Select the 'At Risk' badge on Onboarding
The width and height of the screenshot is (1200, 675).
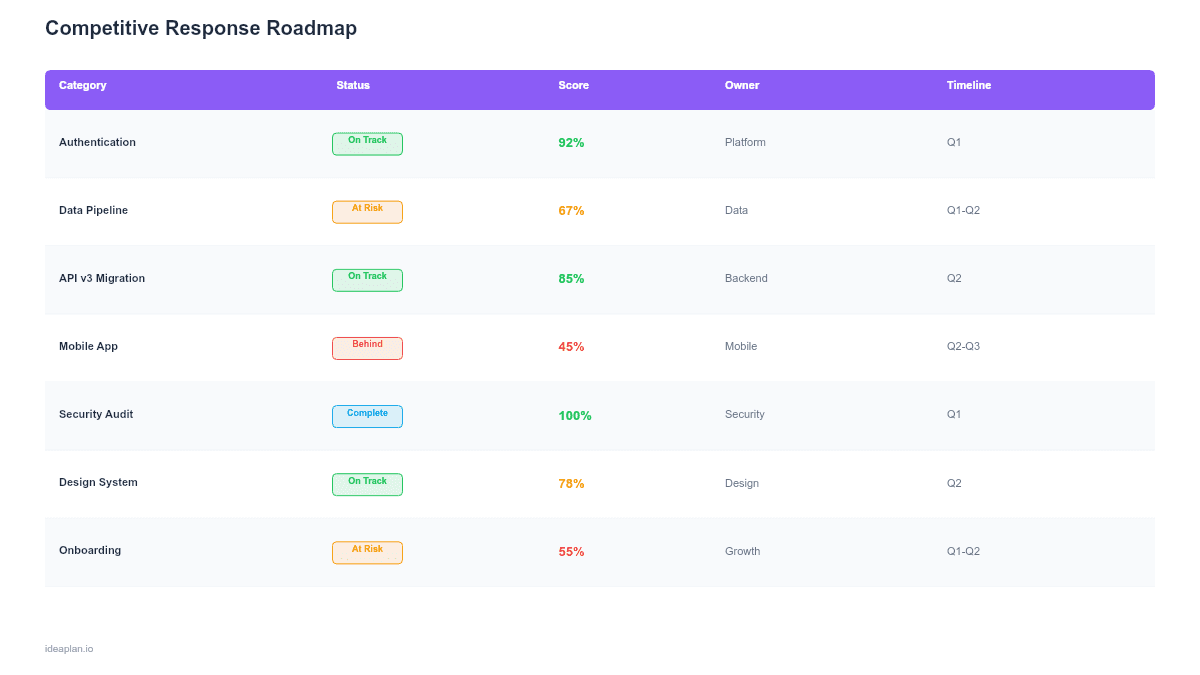tap(367, 552)
